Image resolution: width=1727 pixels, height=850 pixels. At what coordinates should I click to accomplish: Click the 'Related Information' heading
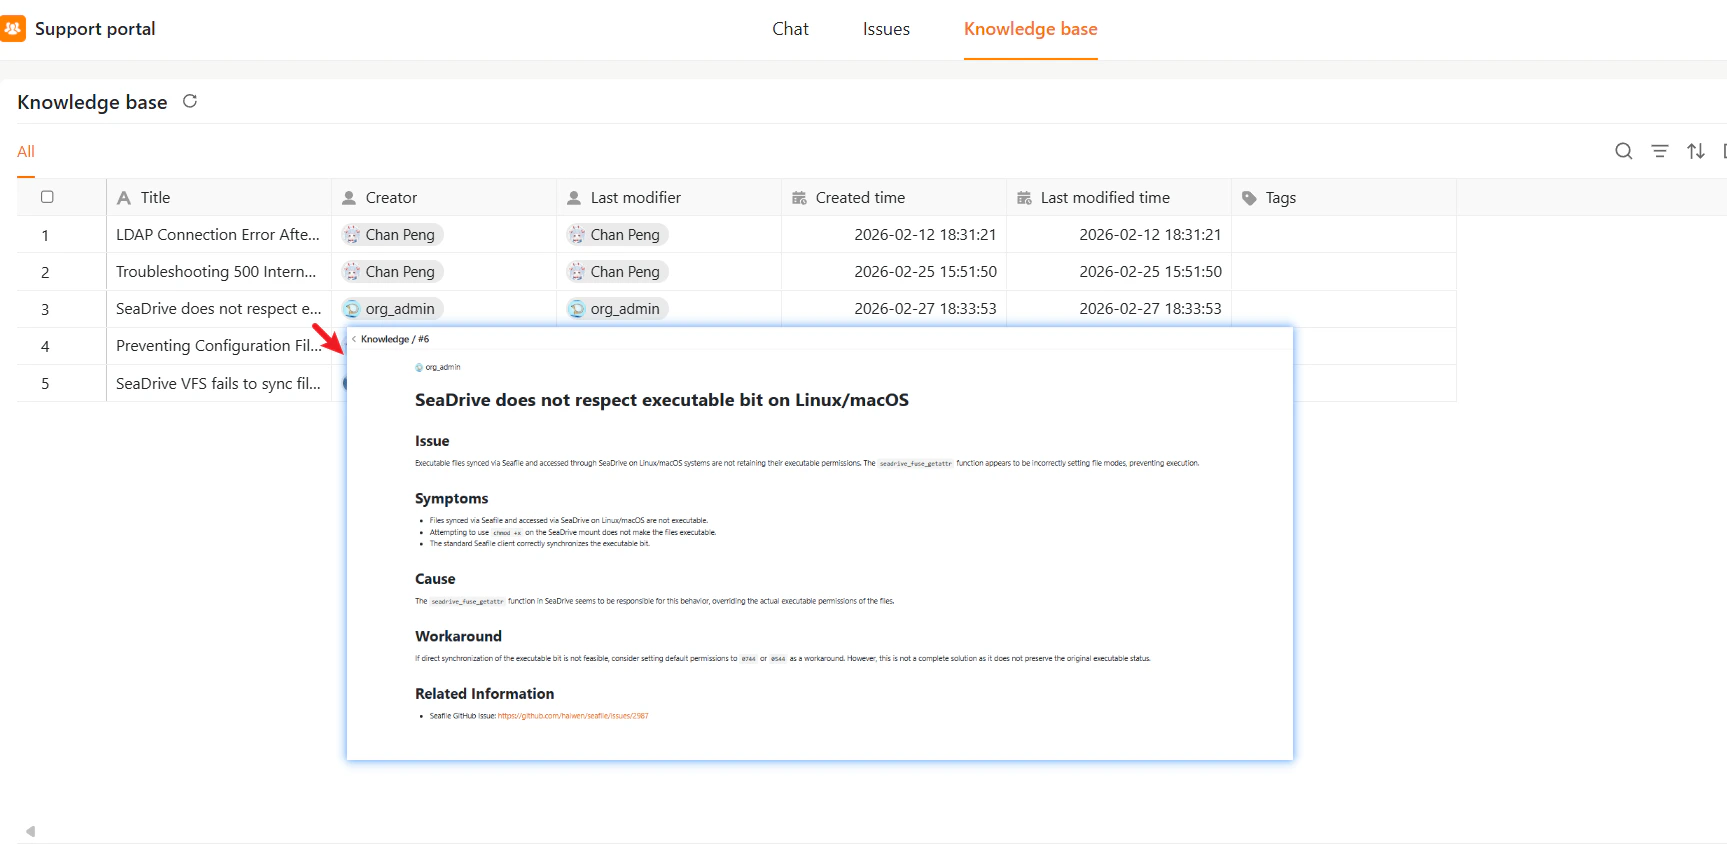[484, 694]
